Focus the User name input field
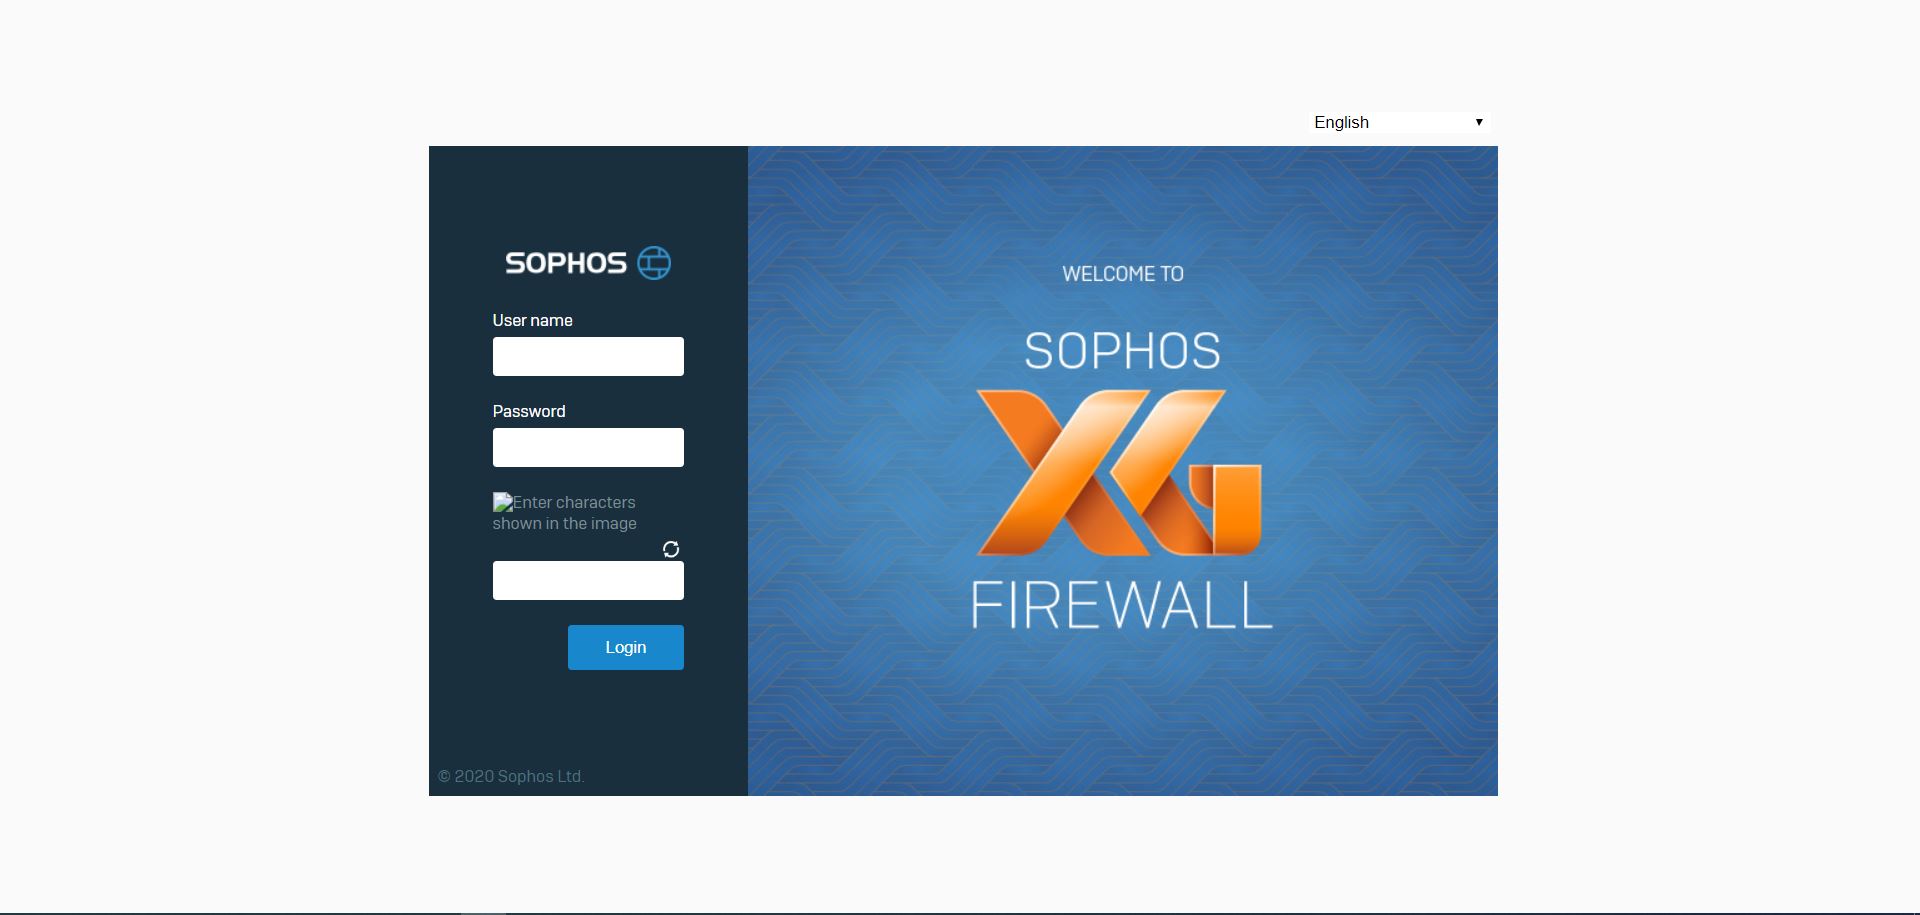The height and width of the screenshot is (915, 1920). 588,356
